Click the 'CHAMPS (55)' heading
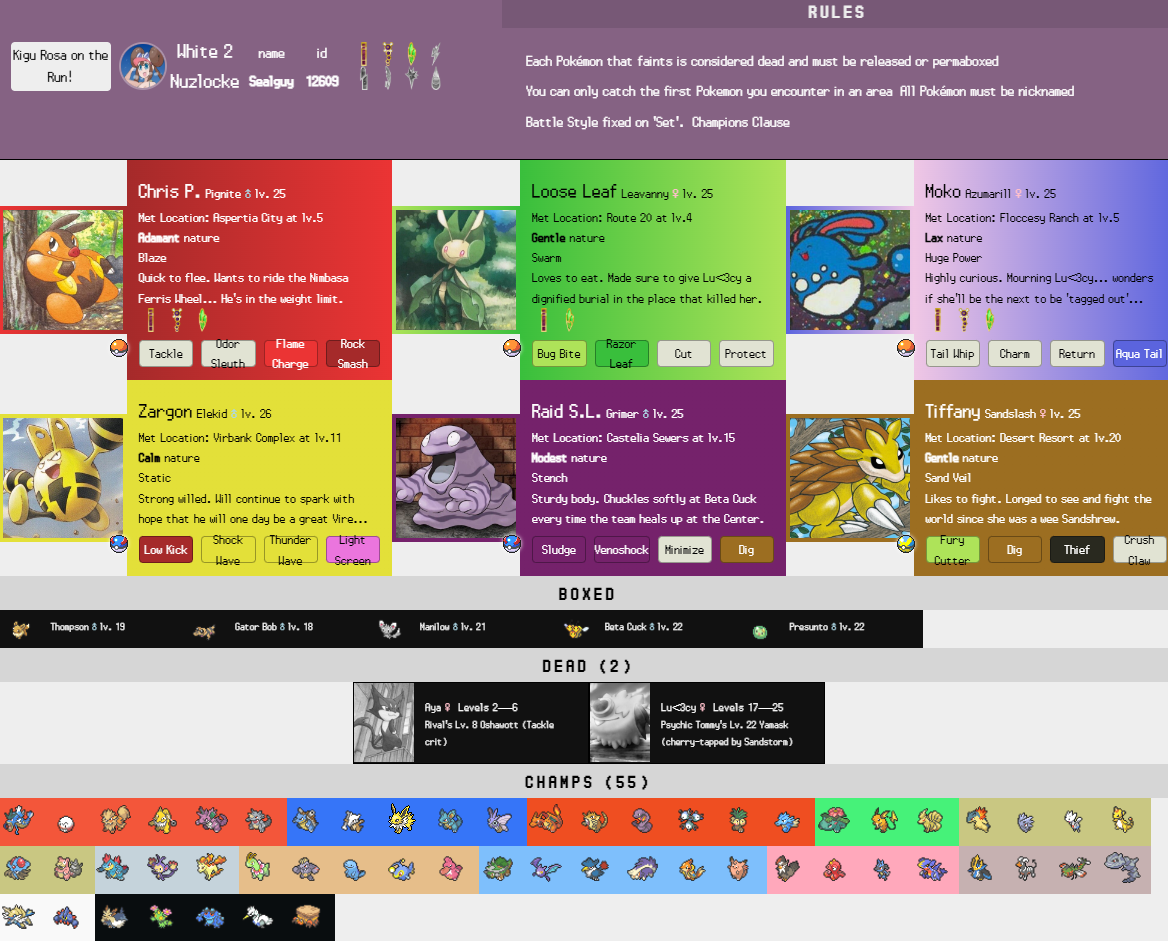Viewport: 1168px width, 941px height. point(586,782)
